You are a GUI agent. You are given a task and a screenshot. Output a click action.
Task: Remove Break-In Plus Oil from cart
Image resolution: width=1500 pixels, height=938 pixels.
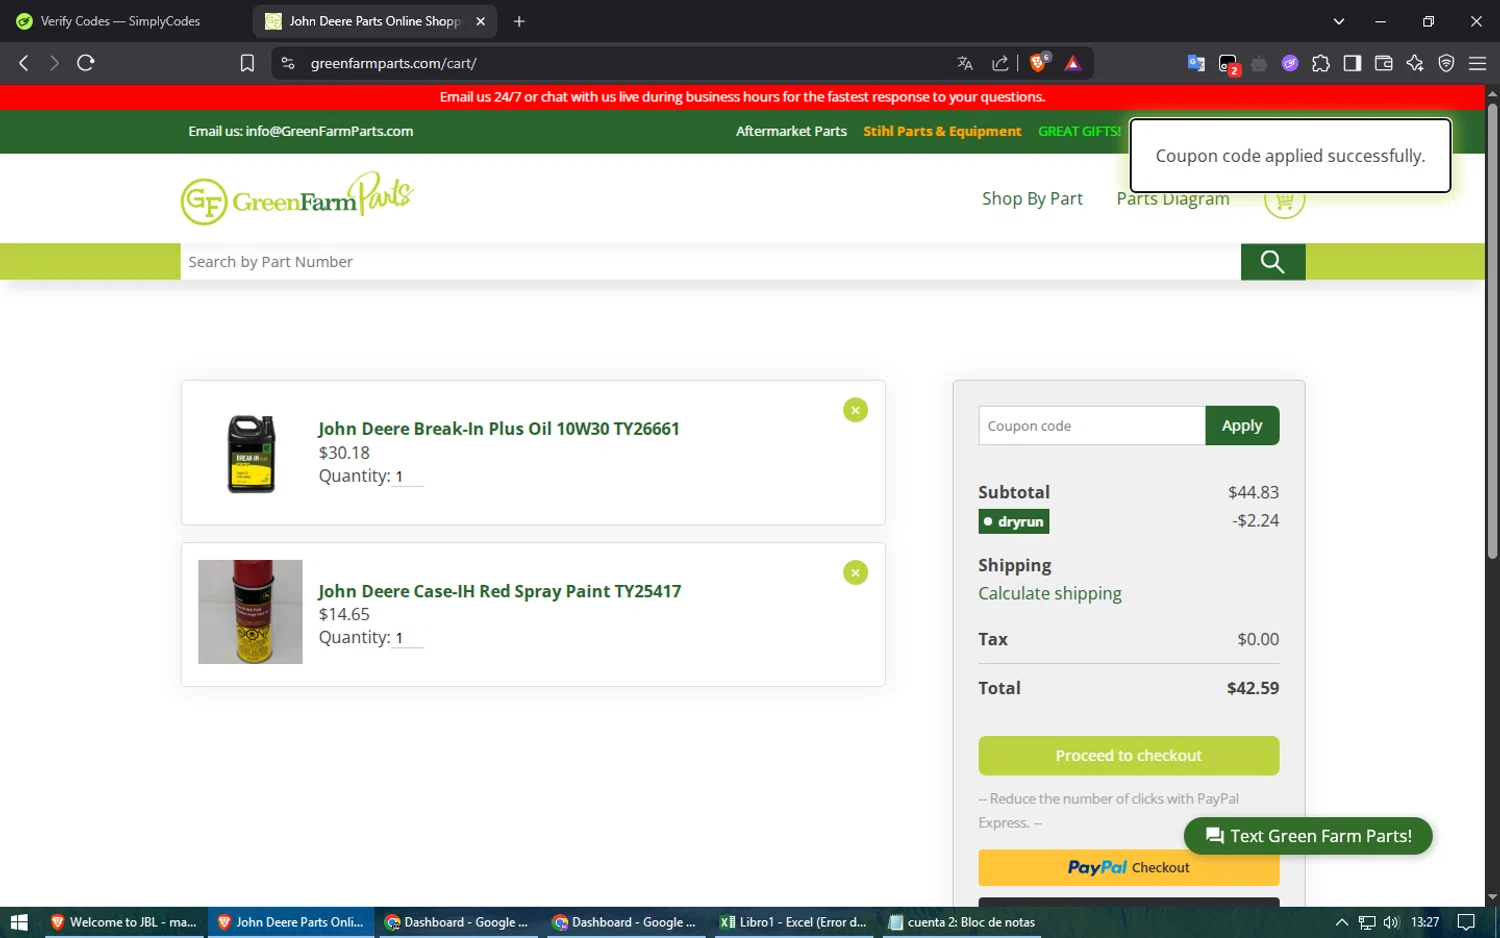pyautogui.click(x=855, y=410)
